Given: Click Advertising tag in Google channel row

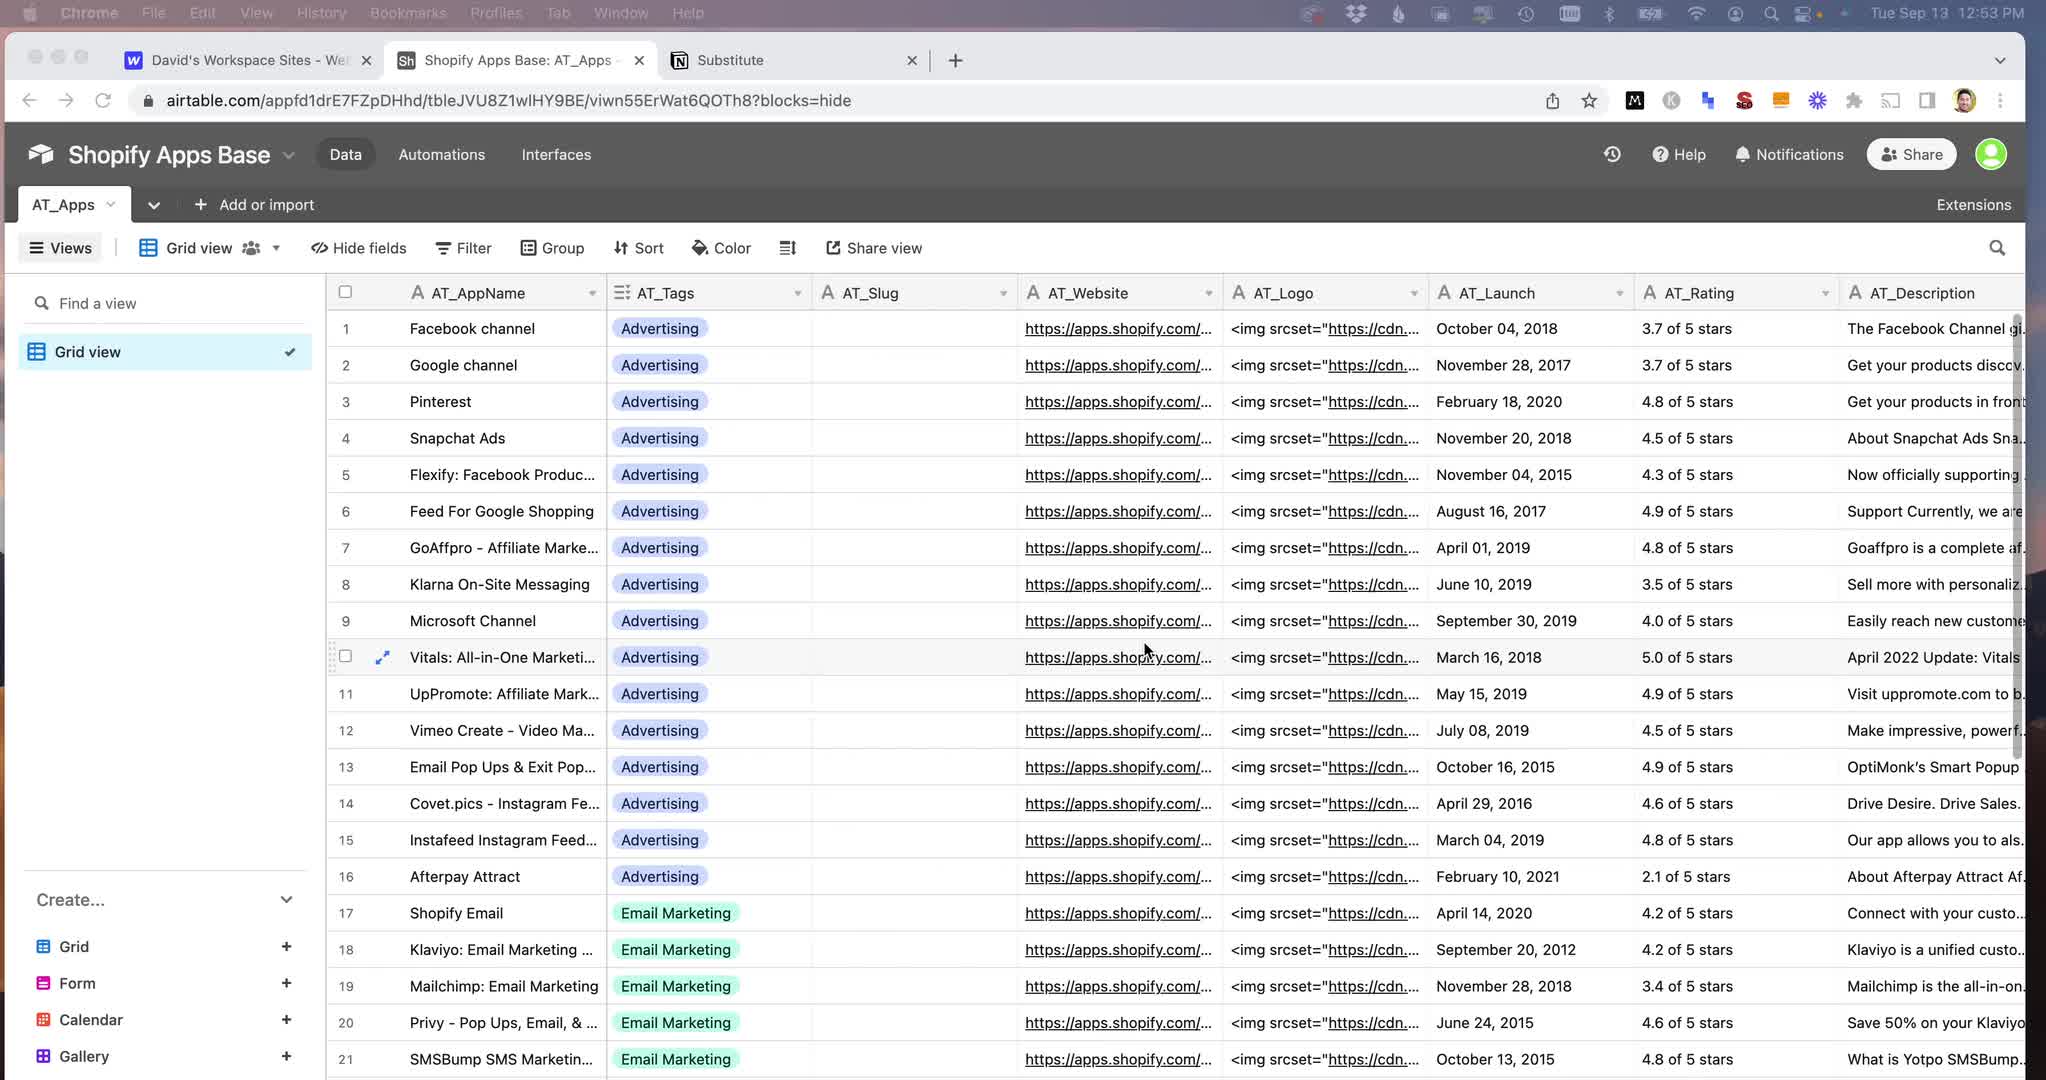Looking at the screenshot, I should click(x=659, y=365).
